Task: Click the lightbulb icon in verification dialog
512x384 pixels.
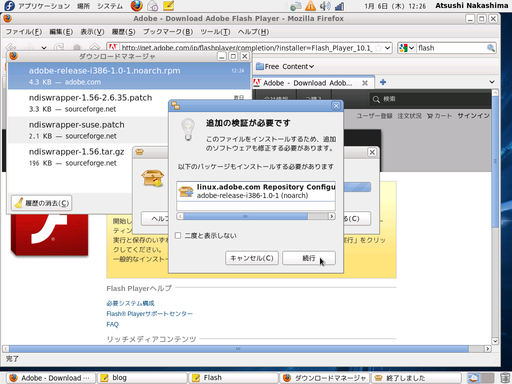Action: point(188,130)
